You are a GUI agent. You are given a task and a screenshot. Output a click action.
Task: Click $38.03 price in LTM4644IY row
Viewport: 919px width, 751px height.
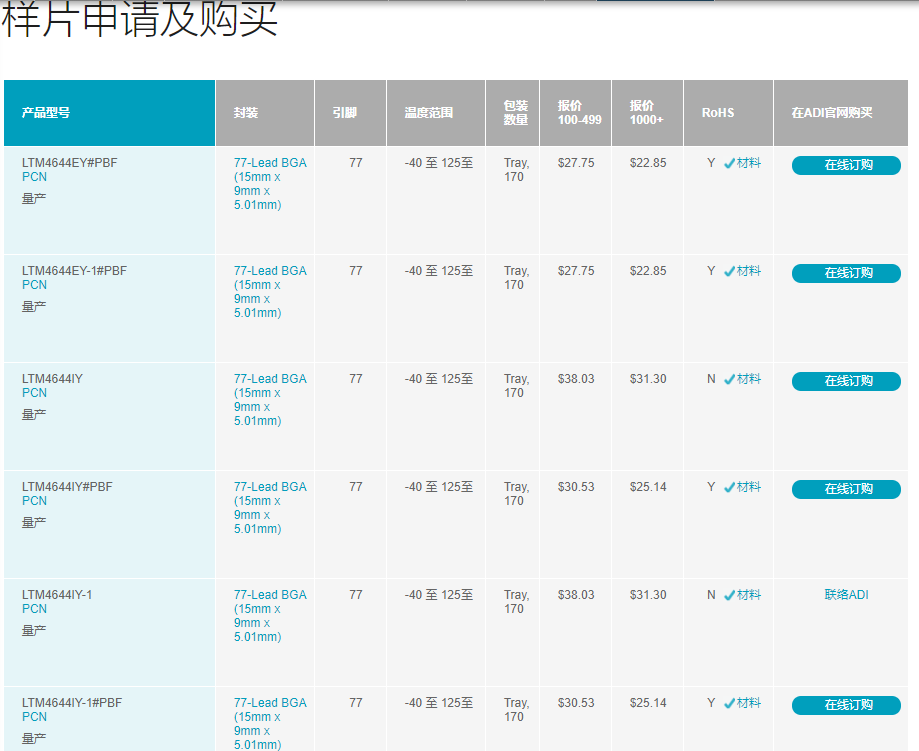576,379
